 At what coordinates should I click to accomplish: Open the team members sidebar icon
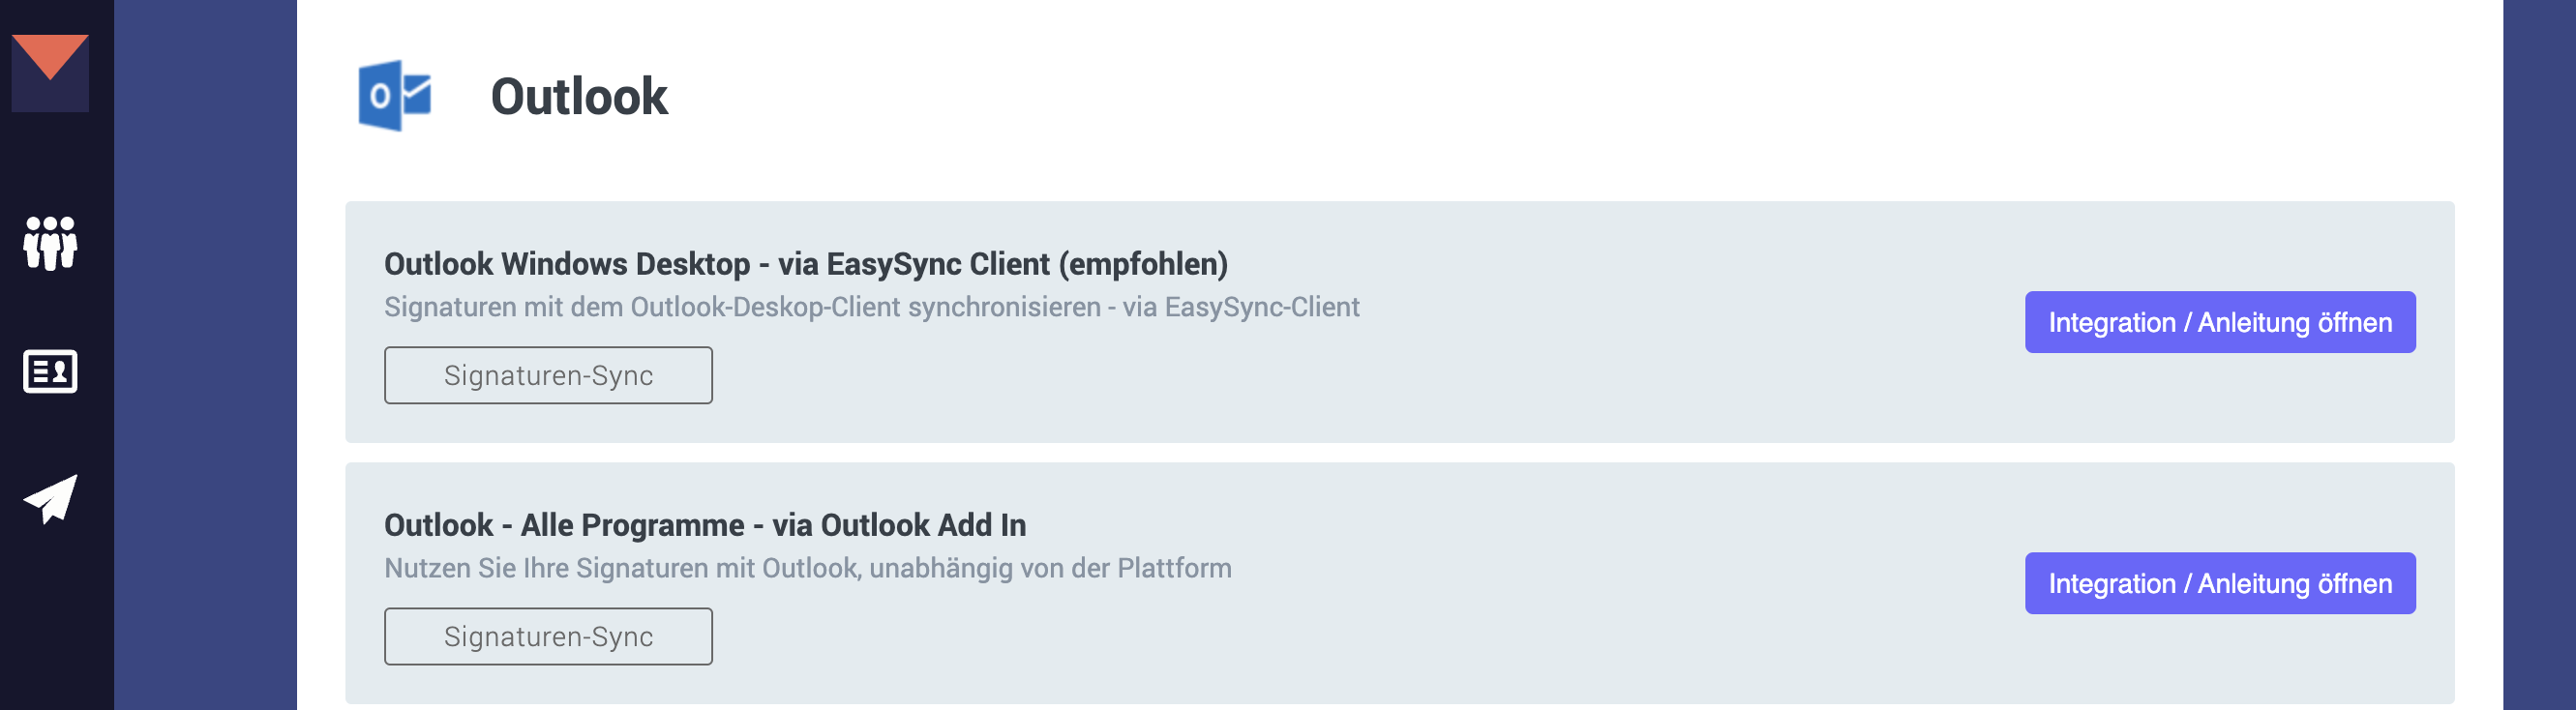point(50,243)
